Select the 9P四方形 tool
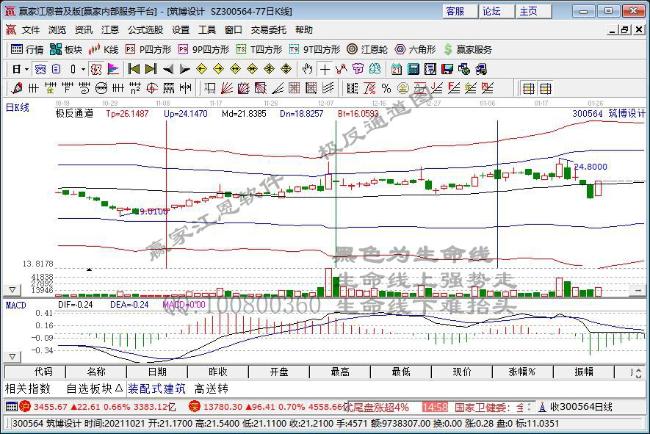Screen dimensions: 650x434 tap(203, 50)
